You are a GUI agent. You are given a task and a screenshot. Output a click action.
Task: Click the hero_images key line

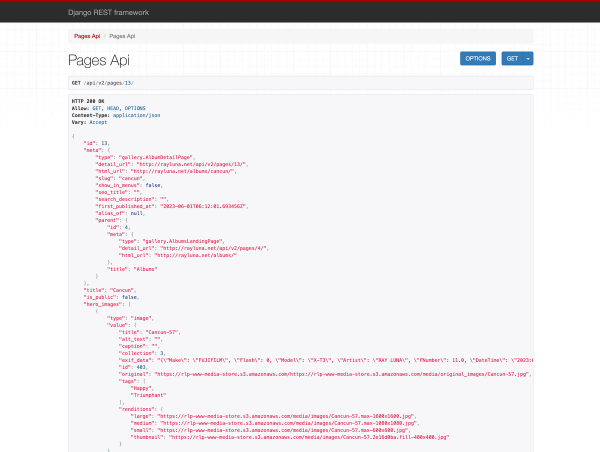[107, 304]
